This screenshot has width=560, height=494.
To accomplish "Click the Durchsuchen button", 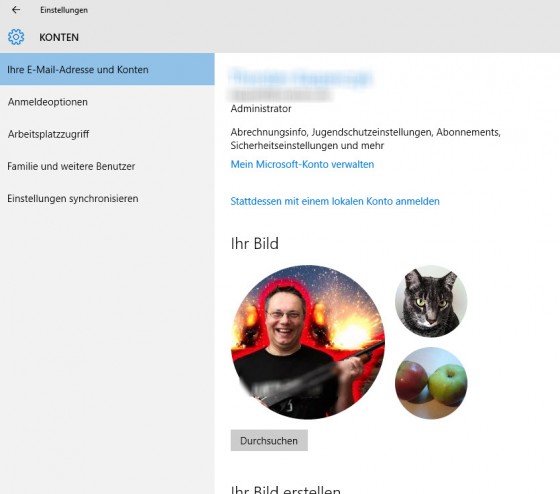I will click(x=269, y=440).
